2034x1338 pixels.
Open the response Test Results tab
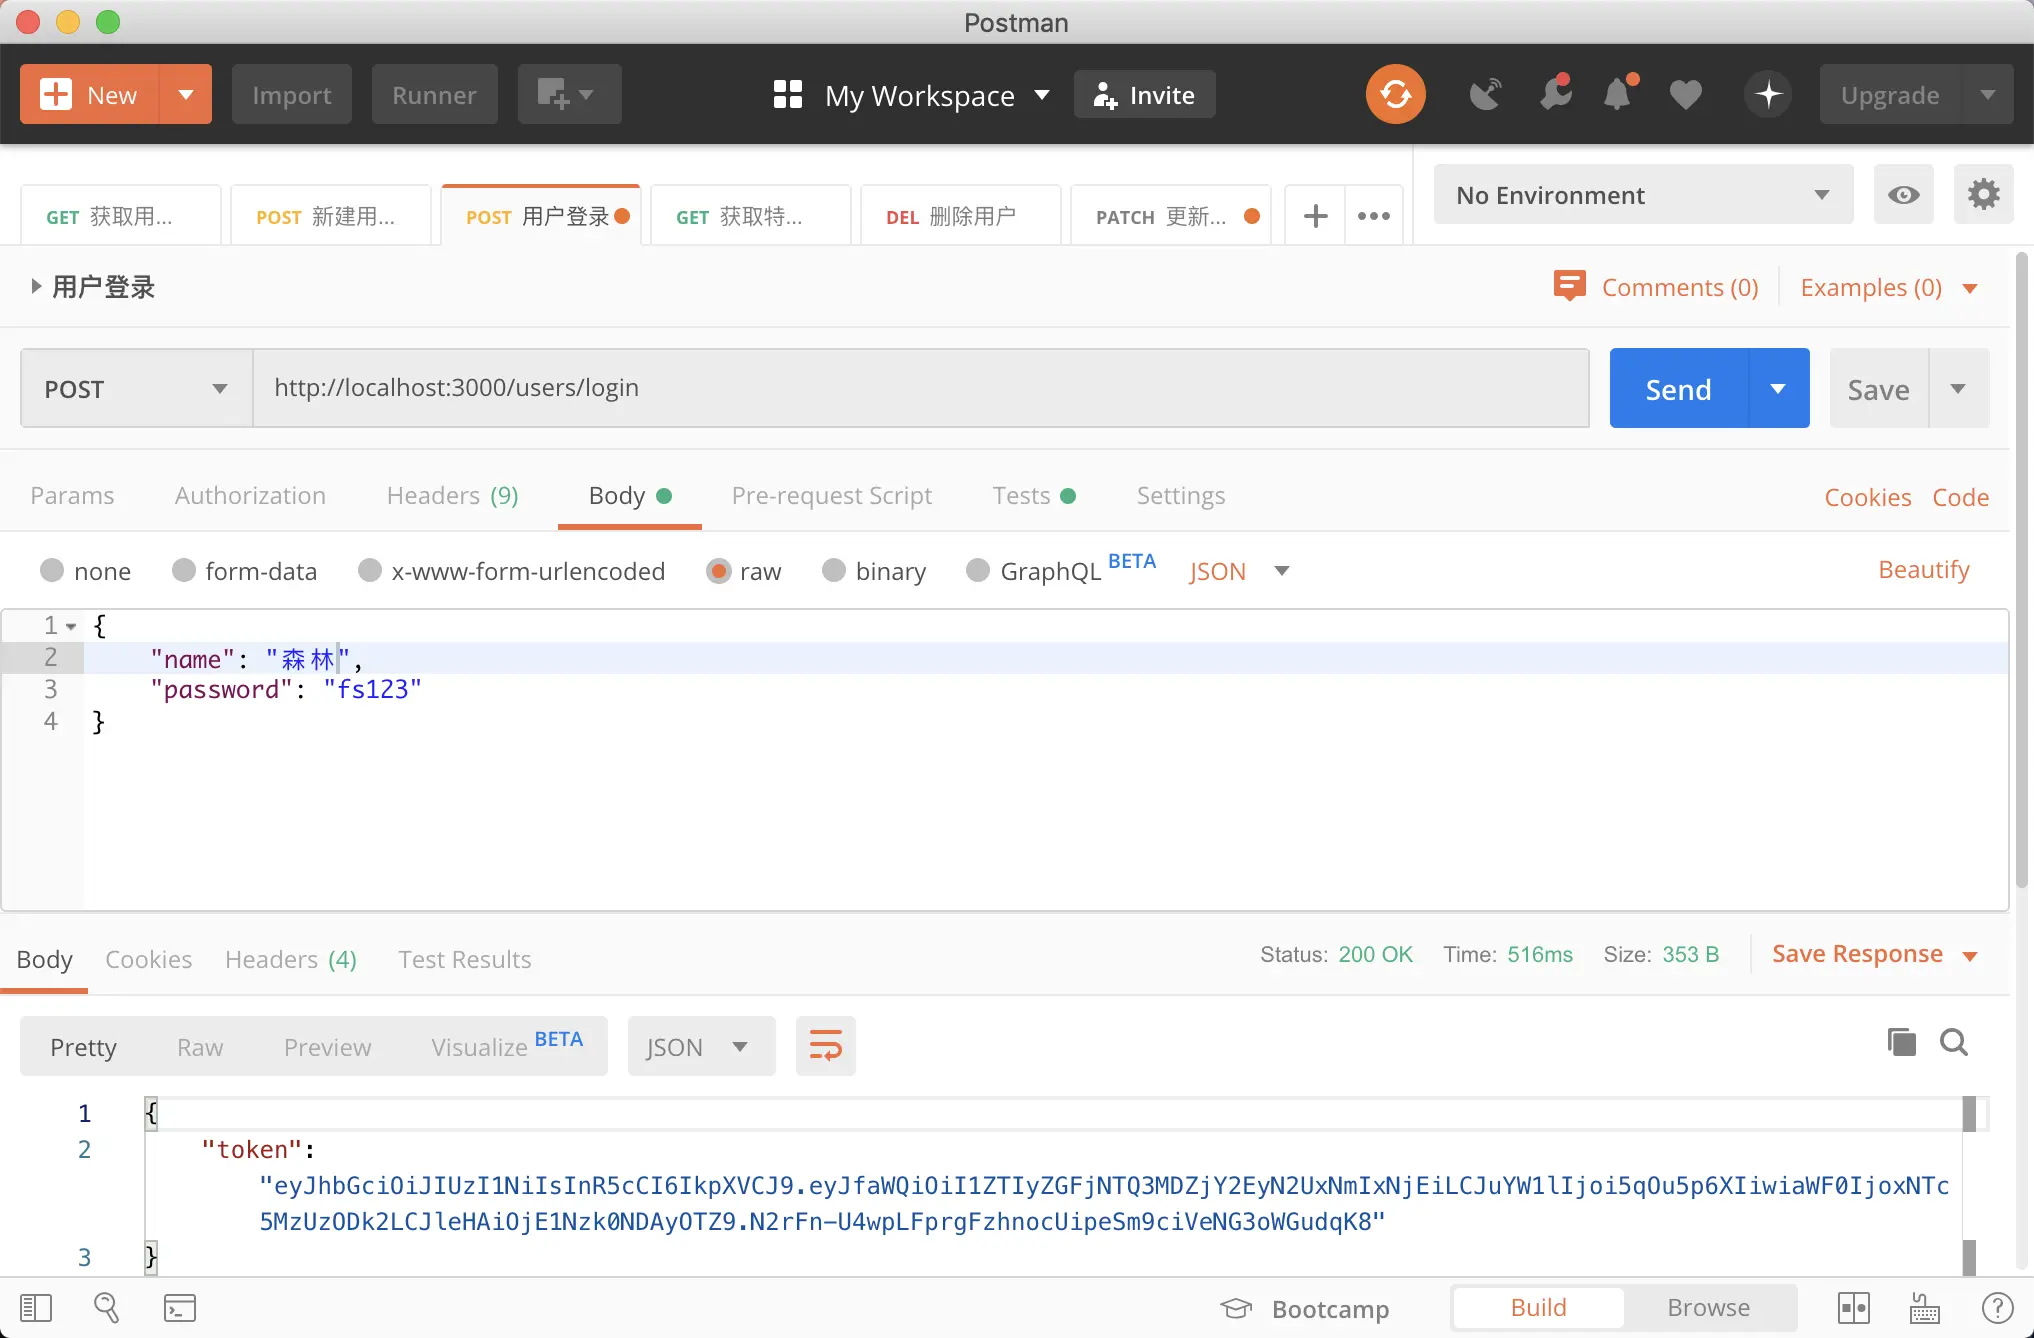click(x=464, y=959)
